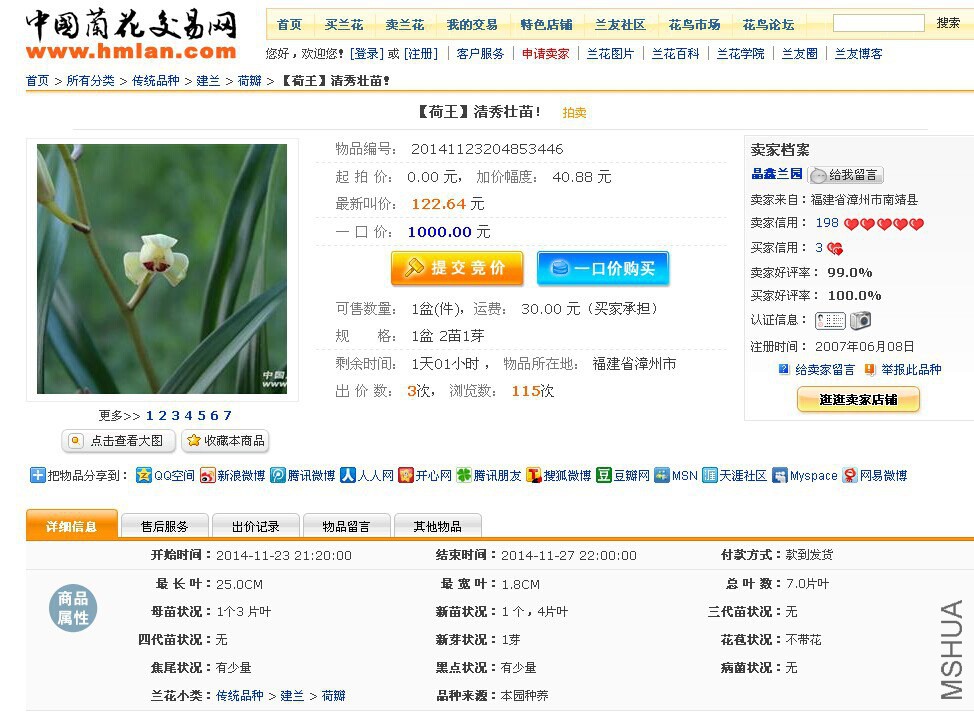This screenshot has height=715, width=974.
Task: Click the 一口价购买 button
Action: pos(603,268)
